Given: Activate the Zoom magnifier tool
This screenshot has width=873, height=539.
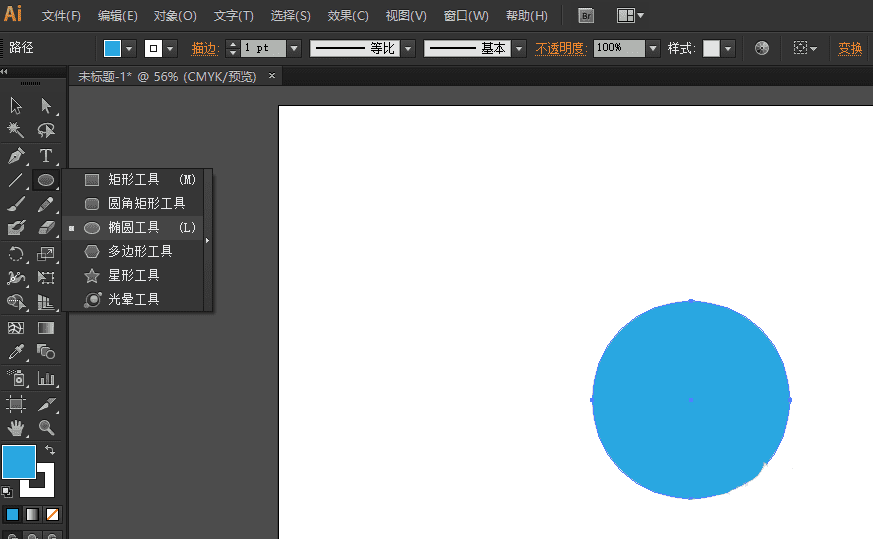Looking at the screenshot, I should point(46,428).
